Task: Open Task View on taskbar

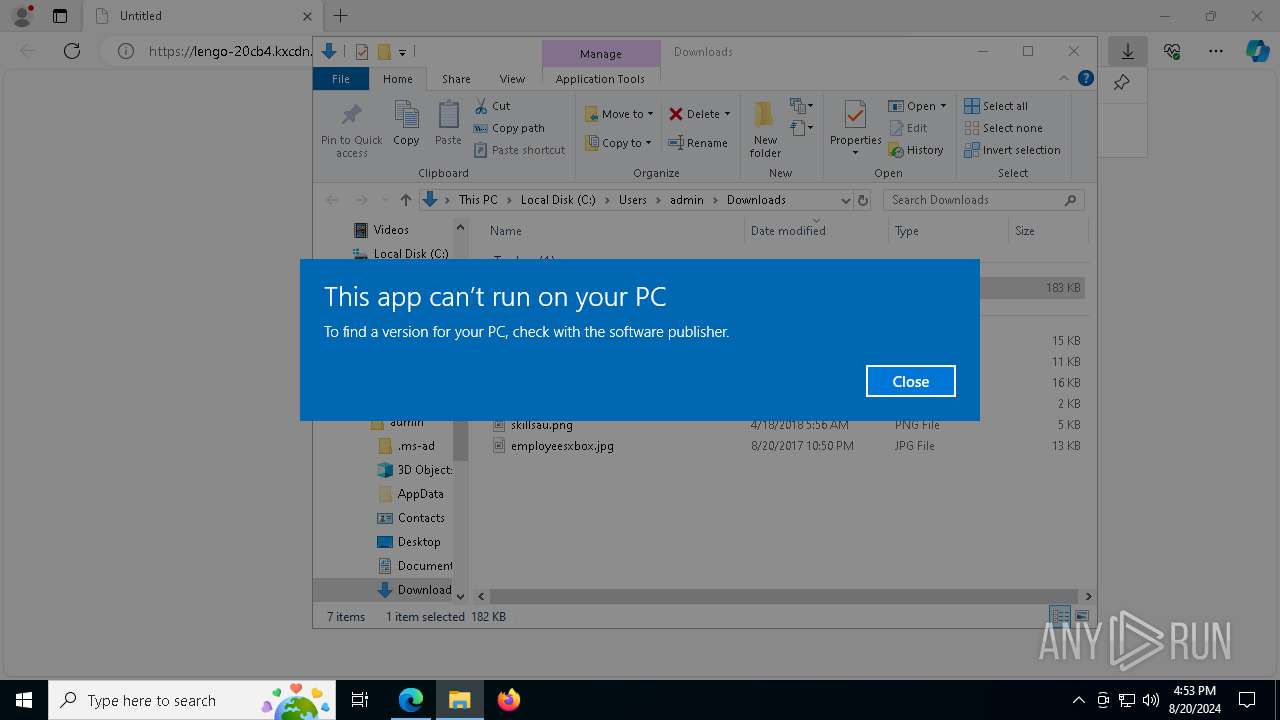Action: (x=360, y=700)
